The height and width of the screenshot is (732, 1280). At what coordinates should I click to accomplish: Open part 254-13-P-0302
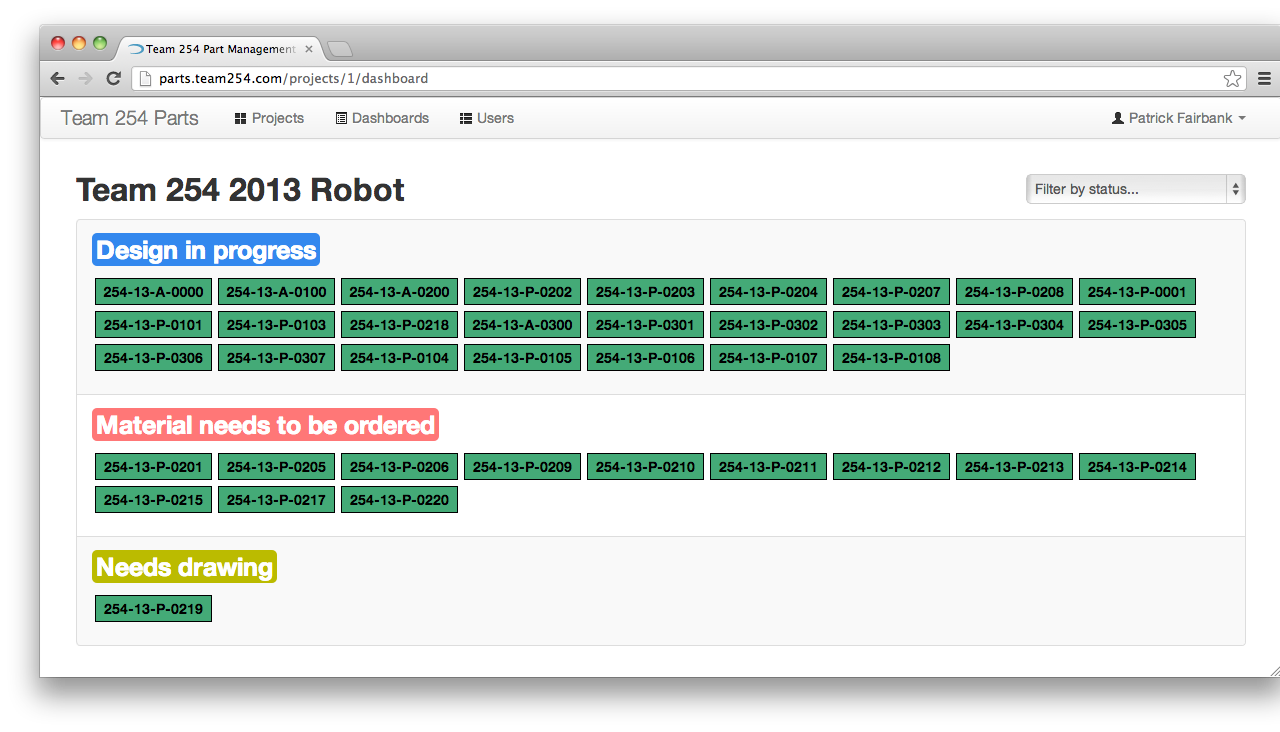pyautogui.click(x=768, y=325)
